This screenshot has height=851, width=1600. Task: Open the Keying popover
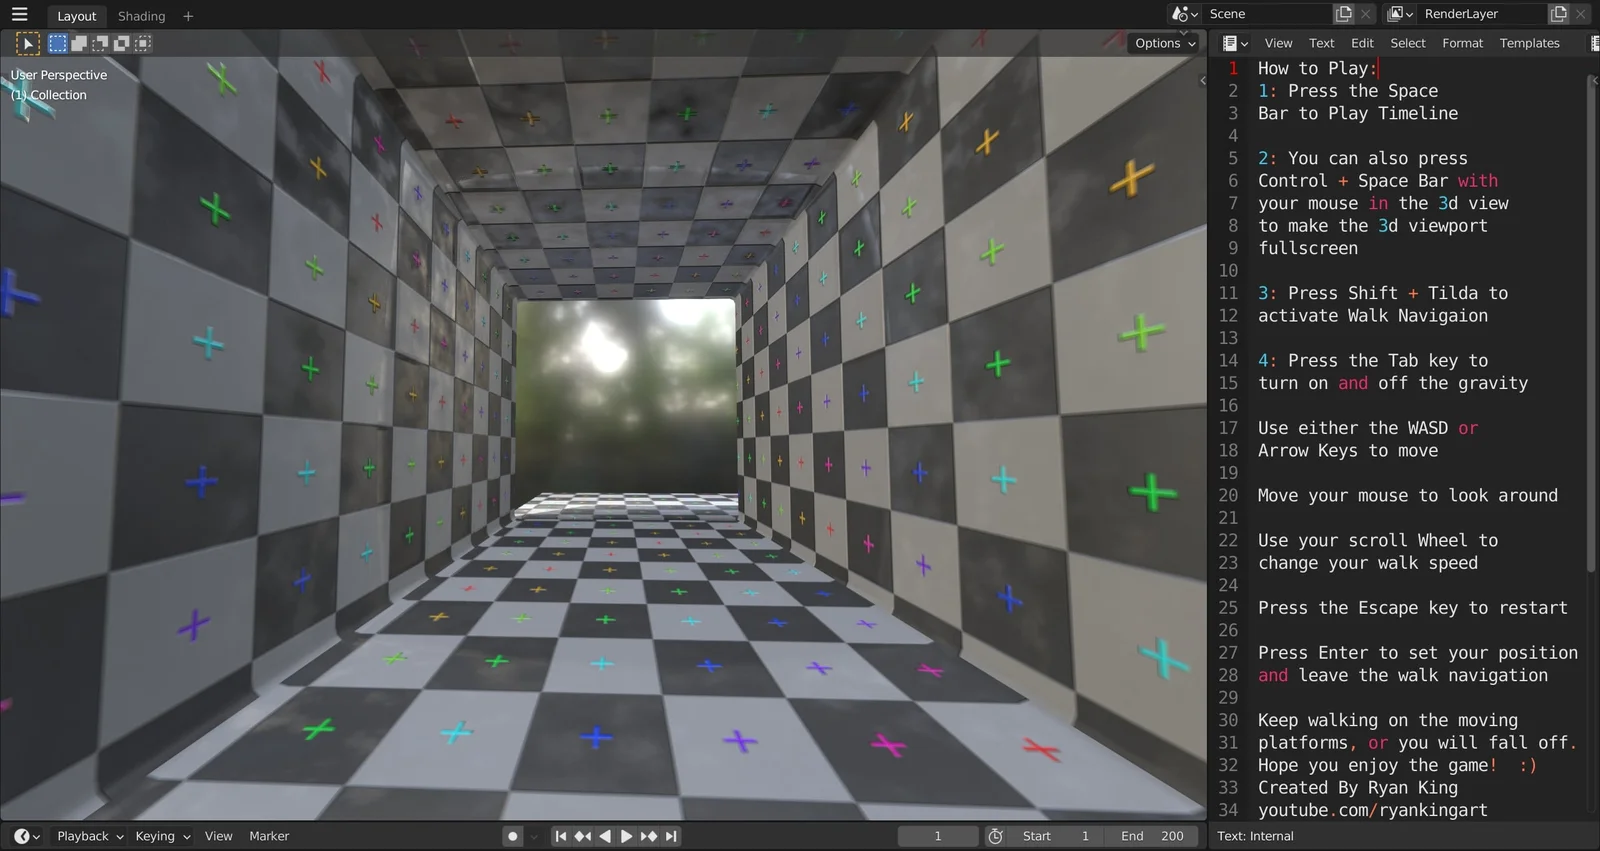pos(162,836)
